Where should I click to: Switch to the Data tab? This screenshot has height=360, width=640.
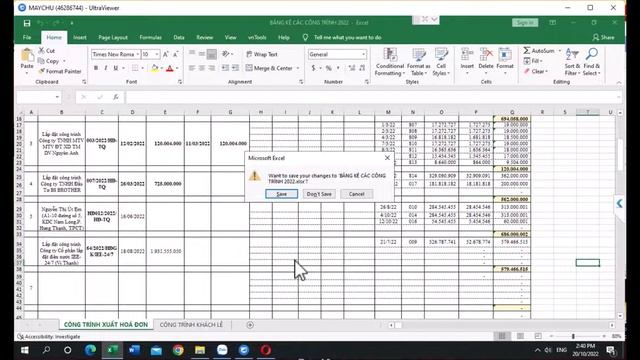[179, 37]
